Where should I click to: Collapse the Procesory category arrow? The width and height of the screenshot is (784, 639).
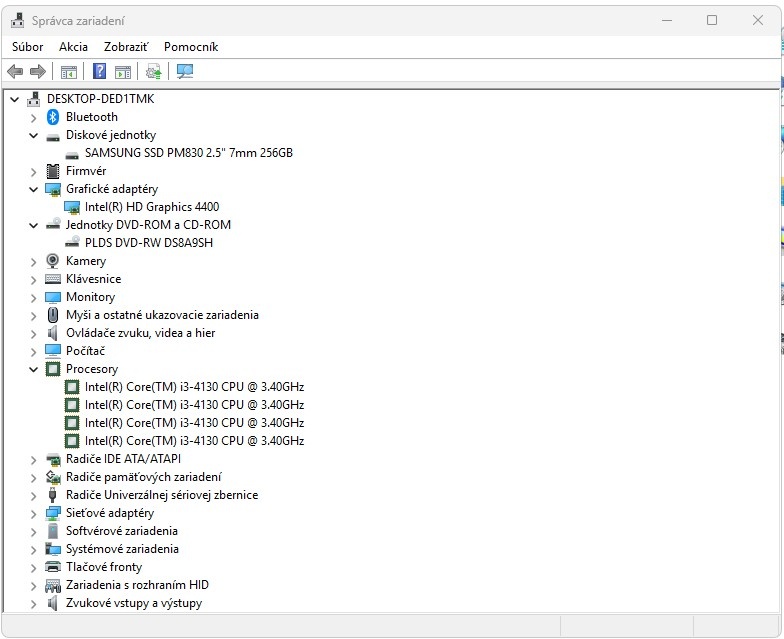(x=34, y=370)
